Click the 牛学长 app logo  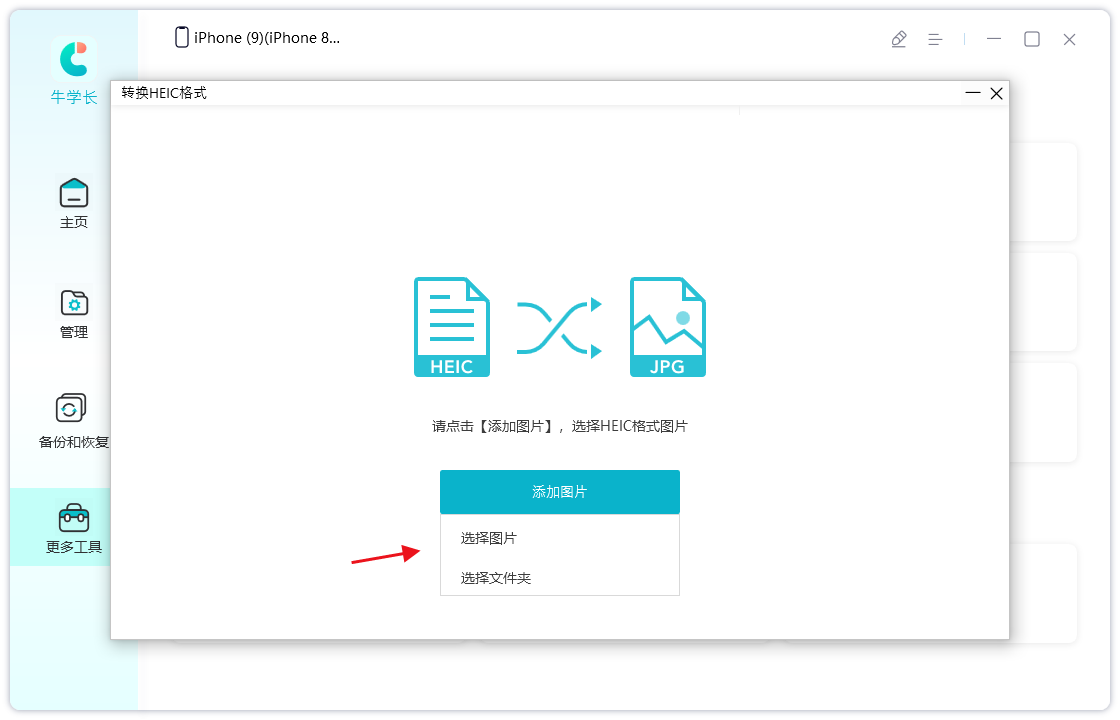point(74,60)
